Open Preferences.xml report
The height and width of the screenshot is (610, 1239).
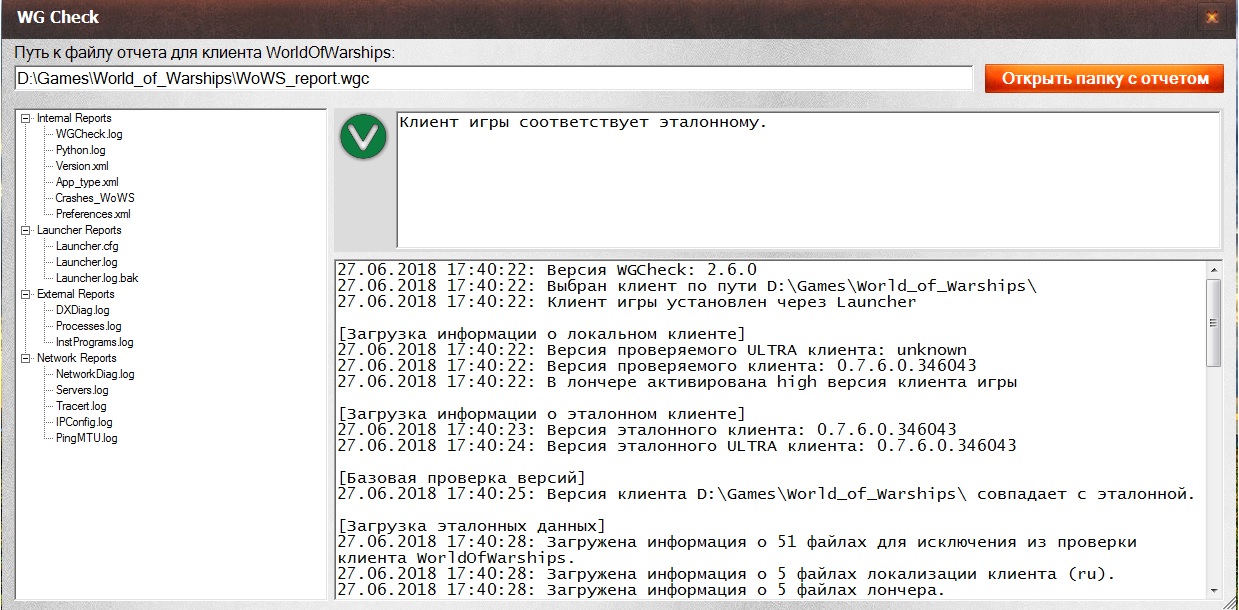pyautogui.click(x=93, y=214)
